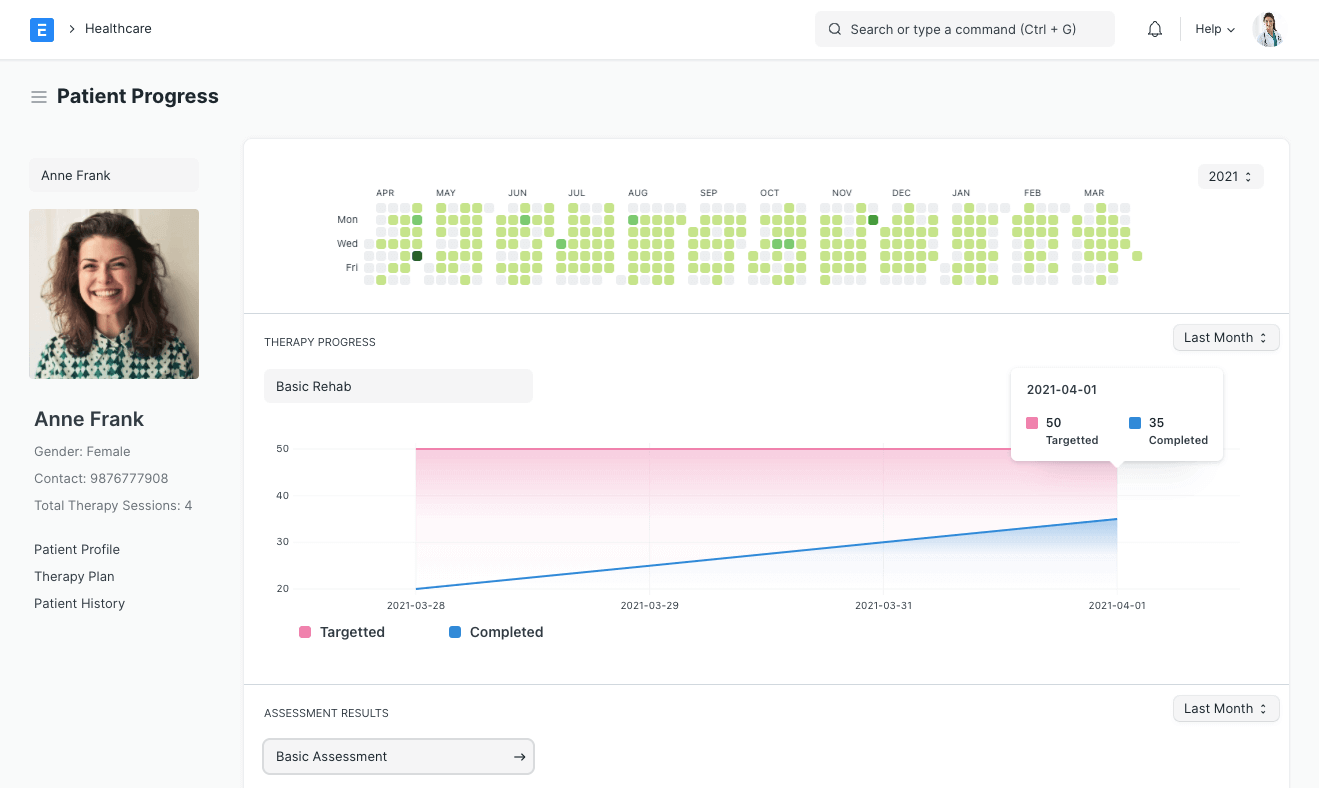
Task: Click the pink swatch beside 50 in tooltip
Action: pyautogui.click(x=1033, y=423)
